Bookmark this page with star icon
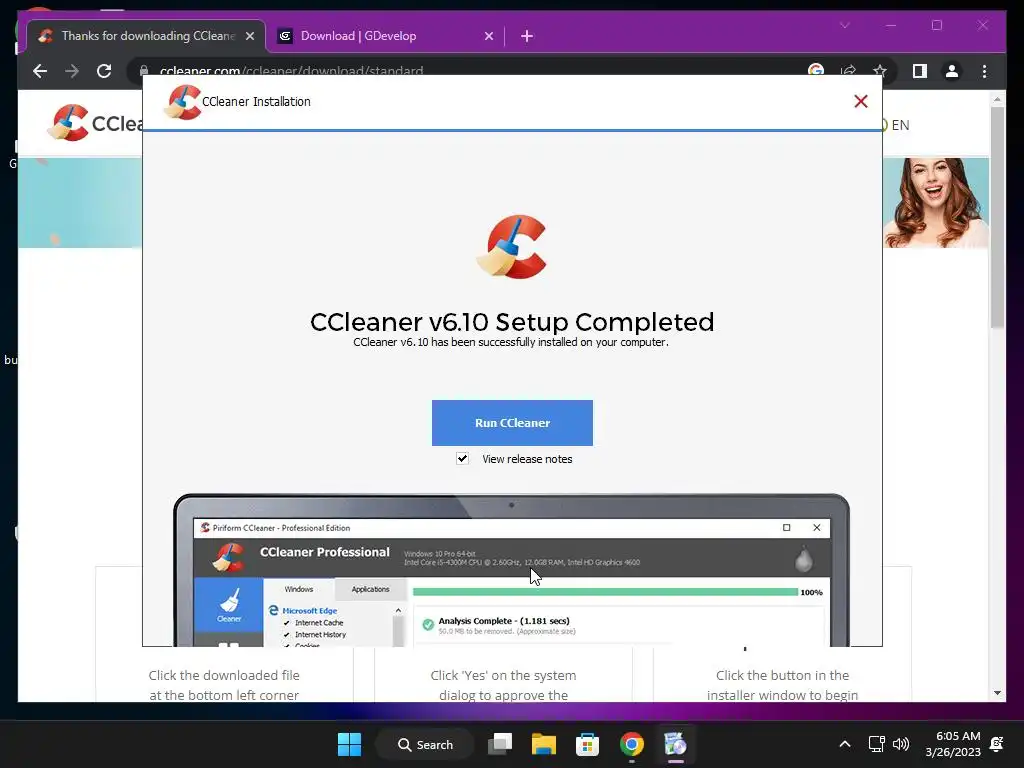Screen dimensions: 1024x768 click(x=880, y=71)
